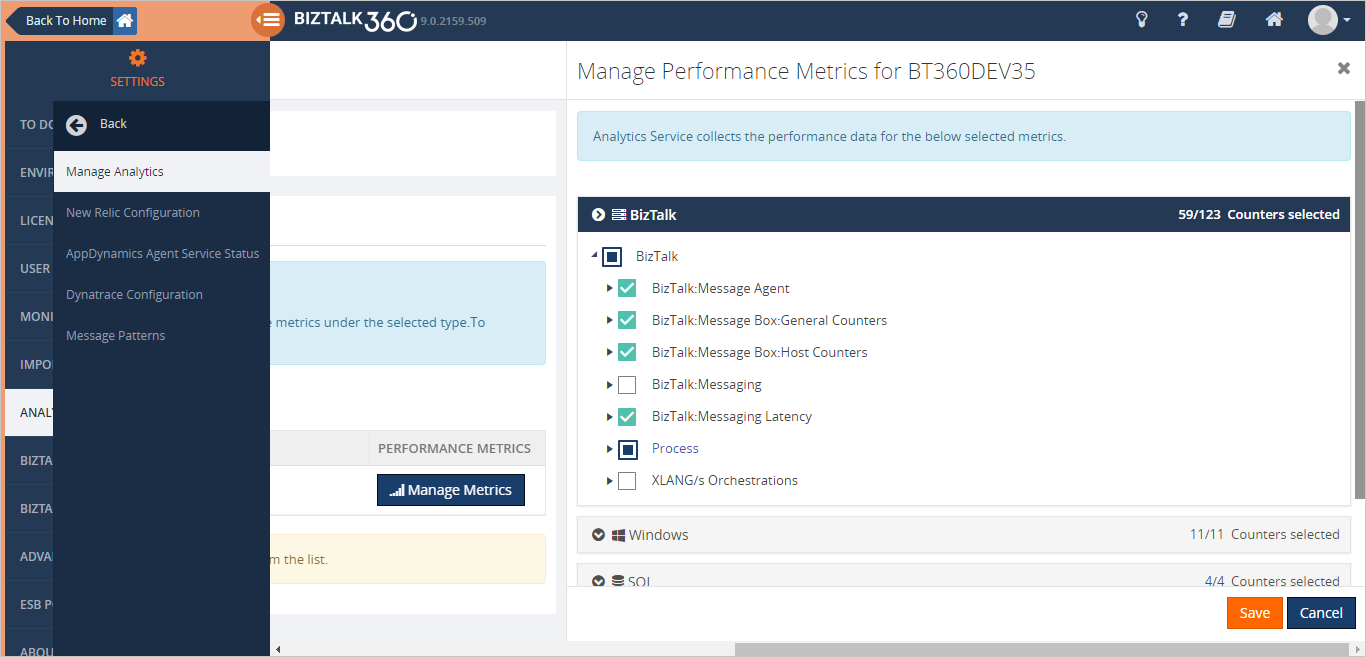Expand XLANG/s Orchestrations tree node
Image resolution: width=1366 pixels, height=657 pixels.
point(610,481)
